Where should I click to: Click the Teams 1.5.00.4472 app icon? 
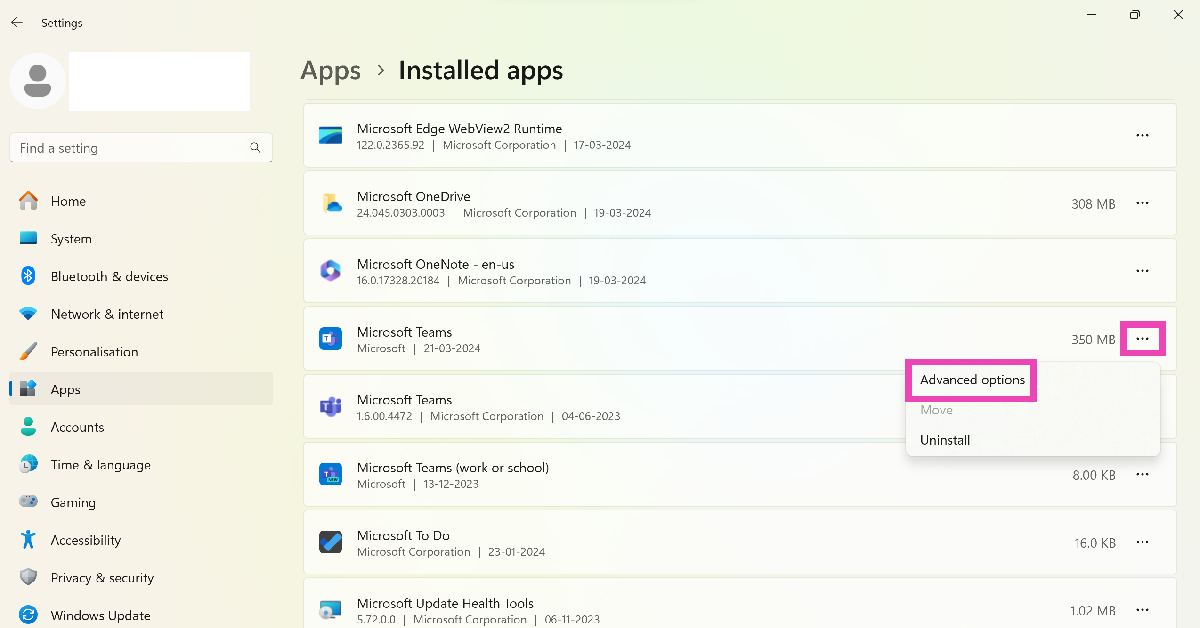coord(331,407)
